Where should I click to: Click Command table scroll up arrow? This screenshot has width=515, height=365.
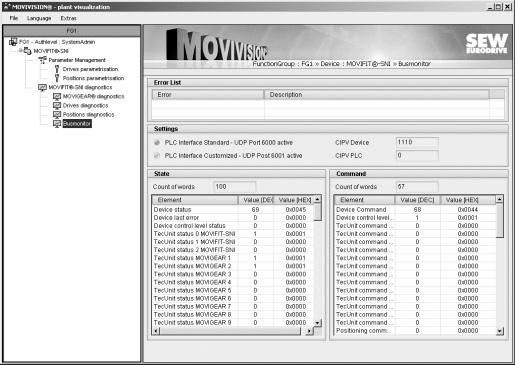tap(500, 199)
